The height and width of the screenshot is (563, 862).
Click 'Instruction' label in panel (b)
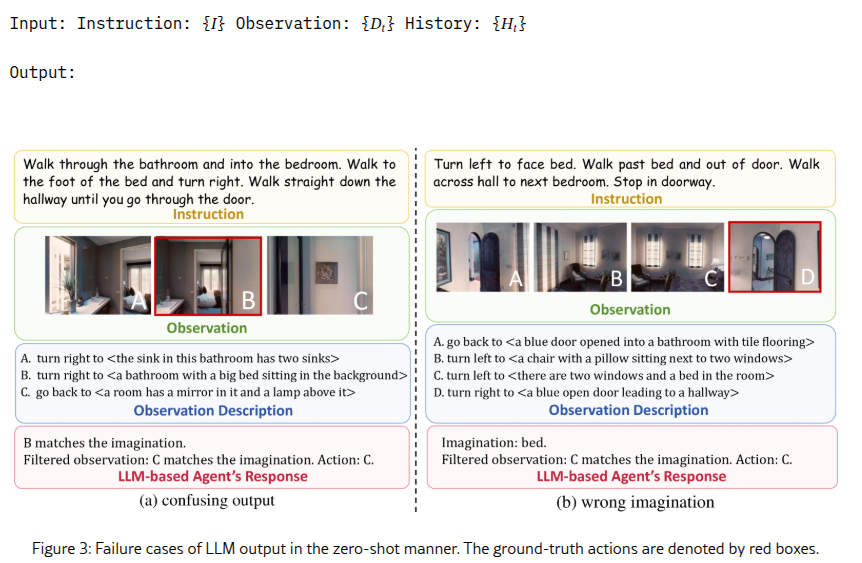click(x=626, y=199)
